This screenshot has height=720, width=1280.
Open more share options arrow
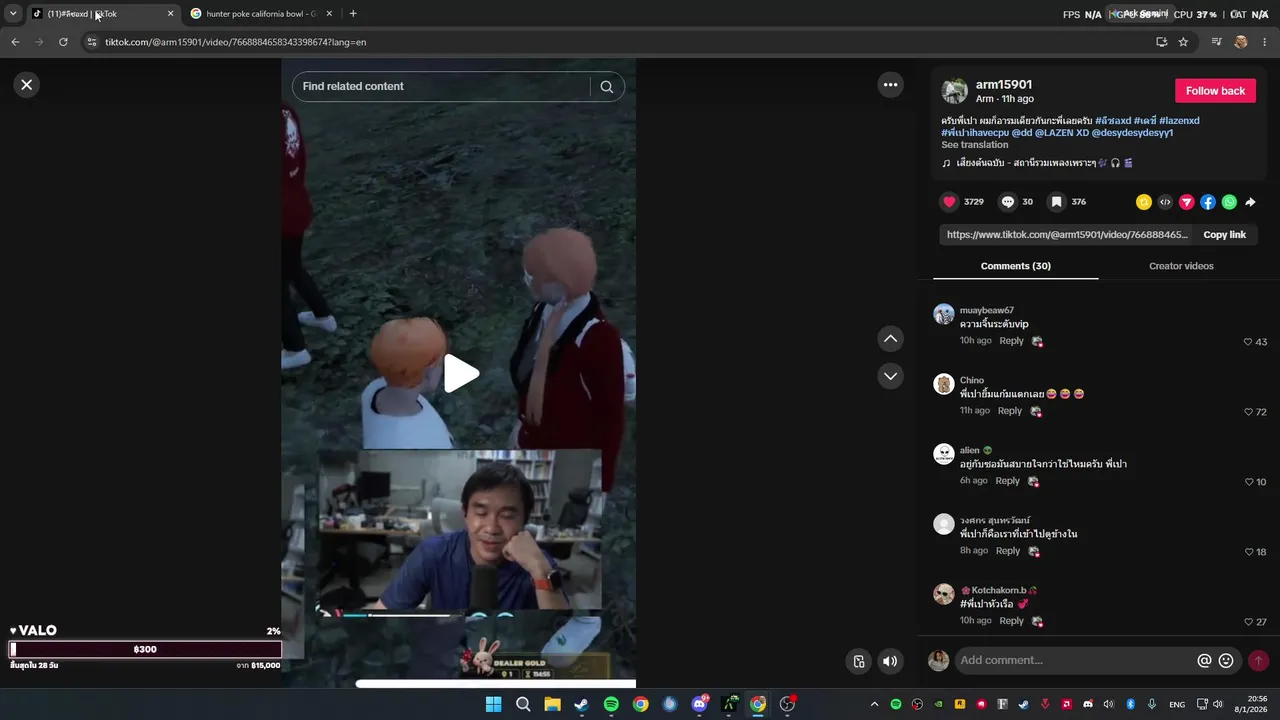coord(1250,202)
